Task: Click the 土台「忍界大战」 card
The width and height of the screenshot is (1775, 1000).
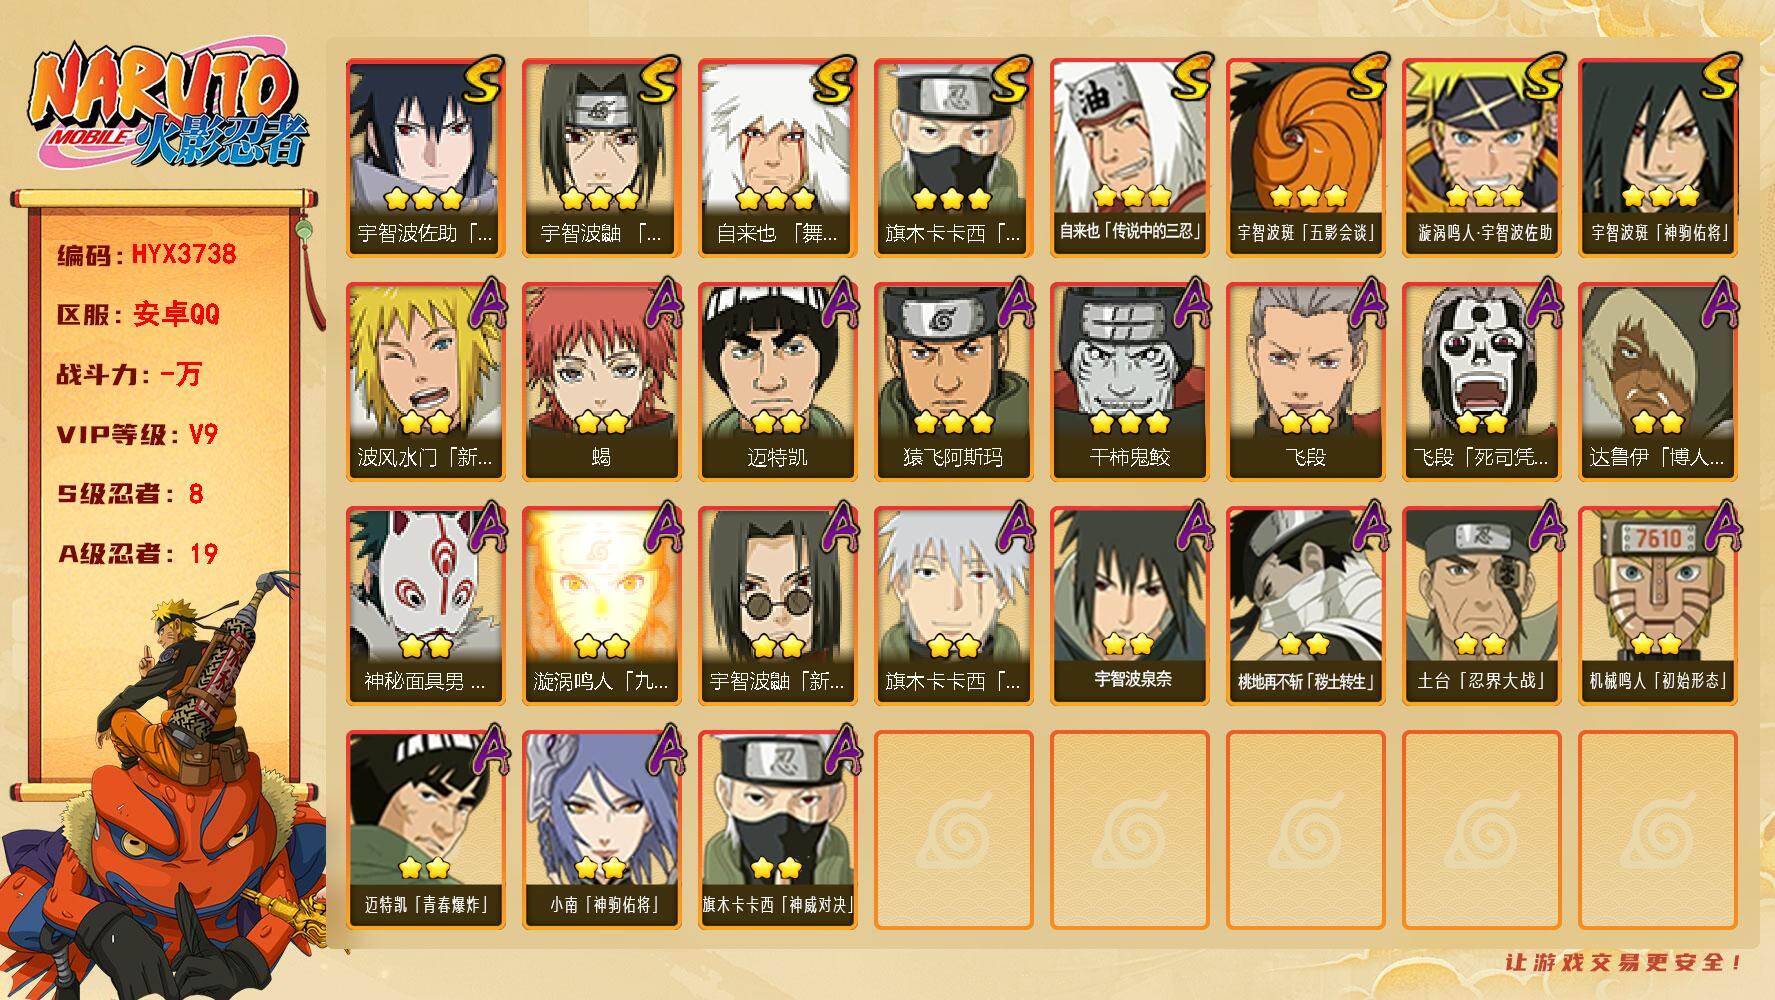Action: pyautogui.click(x=1481, y=605)
